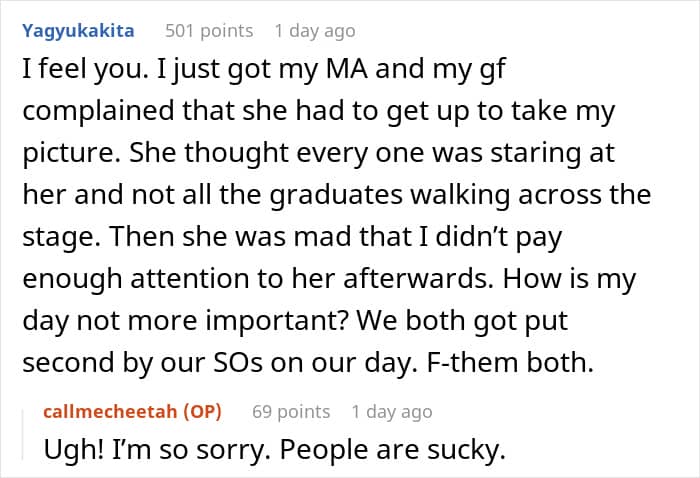Click the word 'complained' in the comment
The height and width of the screenshot is (478, 700).
coord(98,111)
